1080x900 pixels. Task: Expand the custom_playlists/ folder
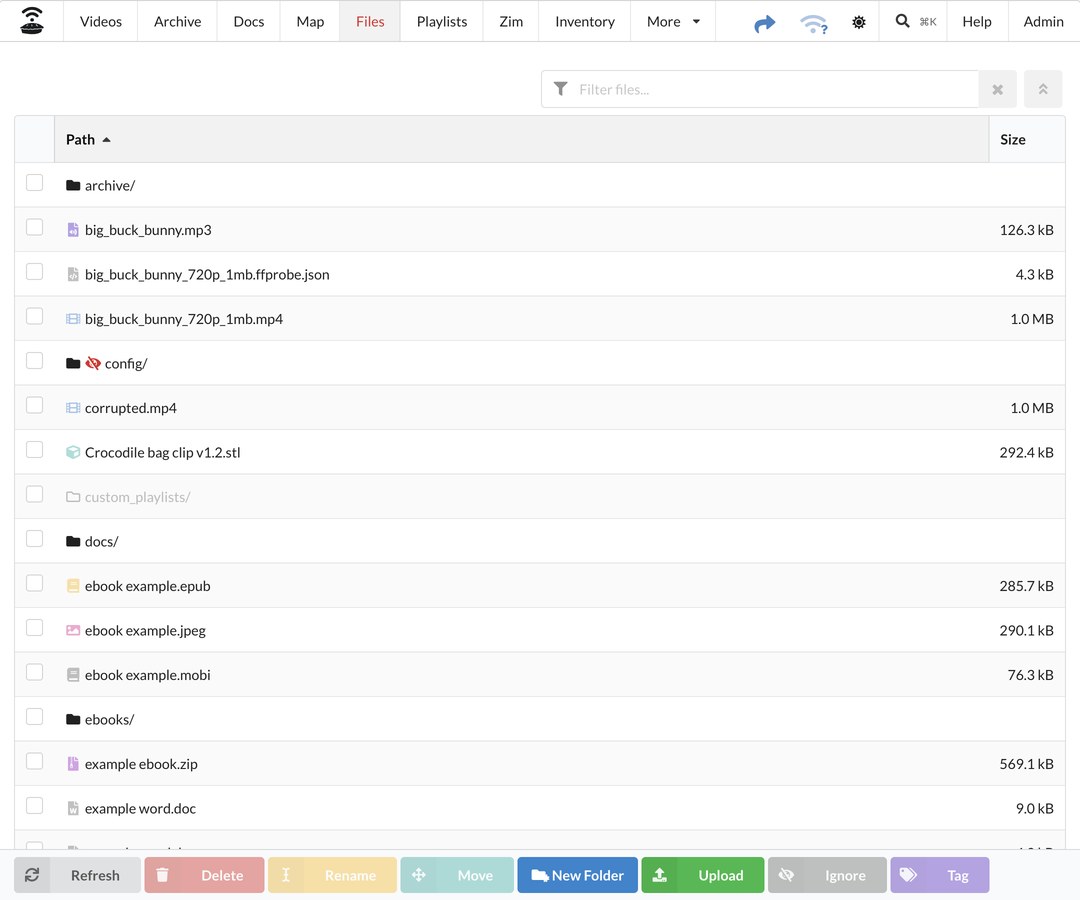tap(137, 497)
